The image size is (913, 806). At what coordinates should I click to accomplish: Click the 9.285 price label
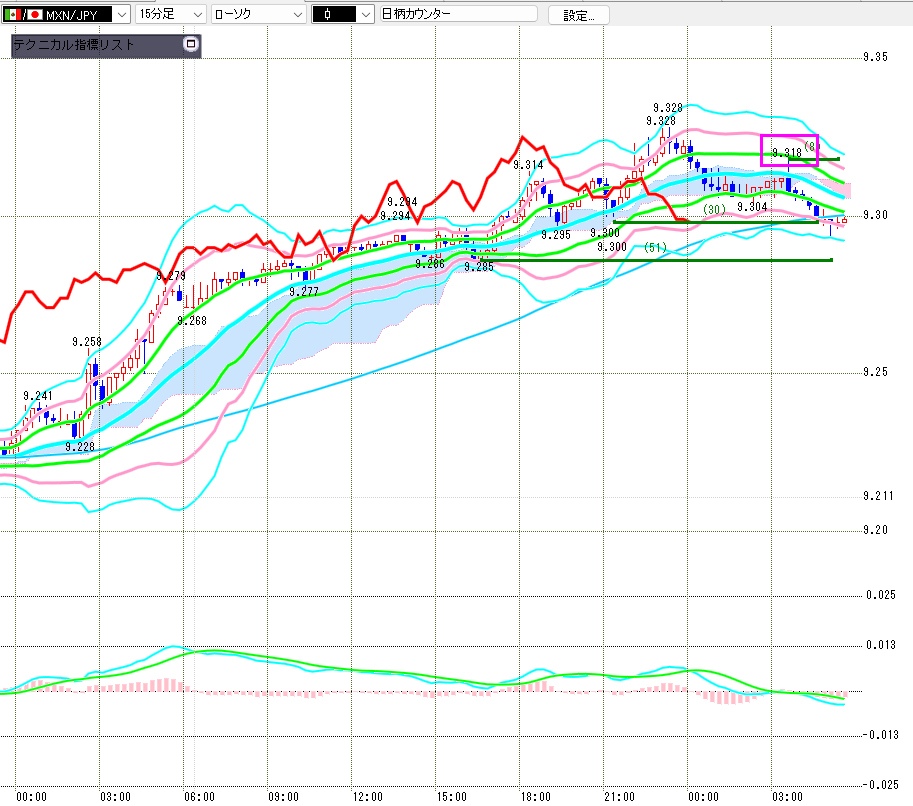coord(479,267)
